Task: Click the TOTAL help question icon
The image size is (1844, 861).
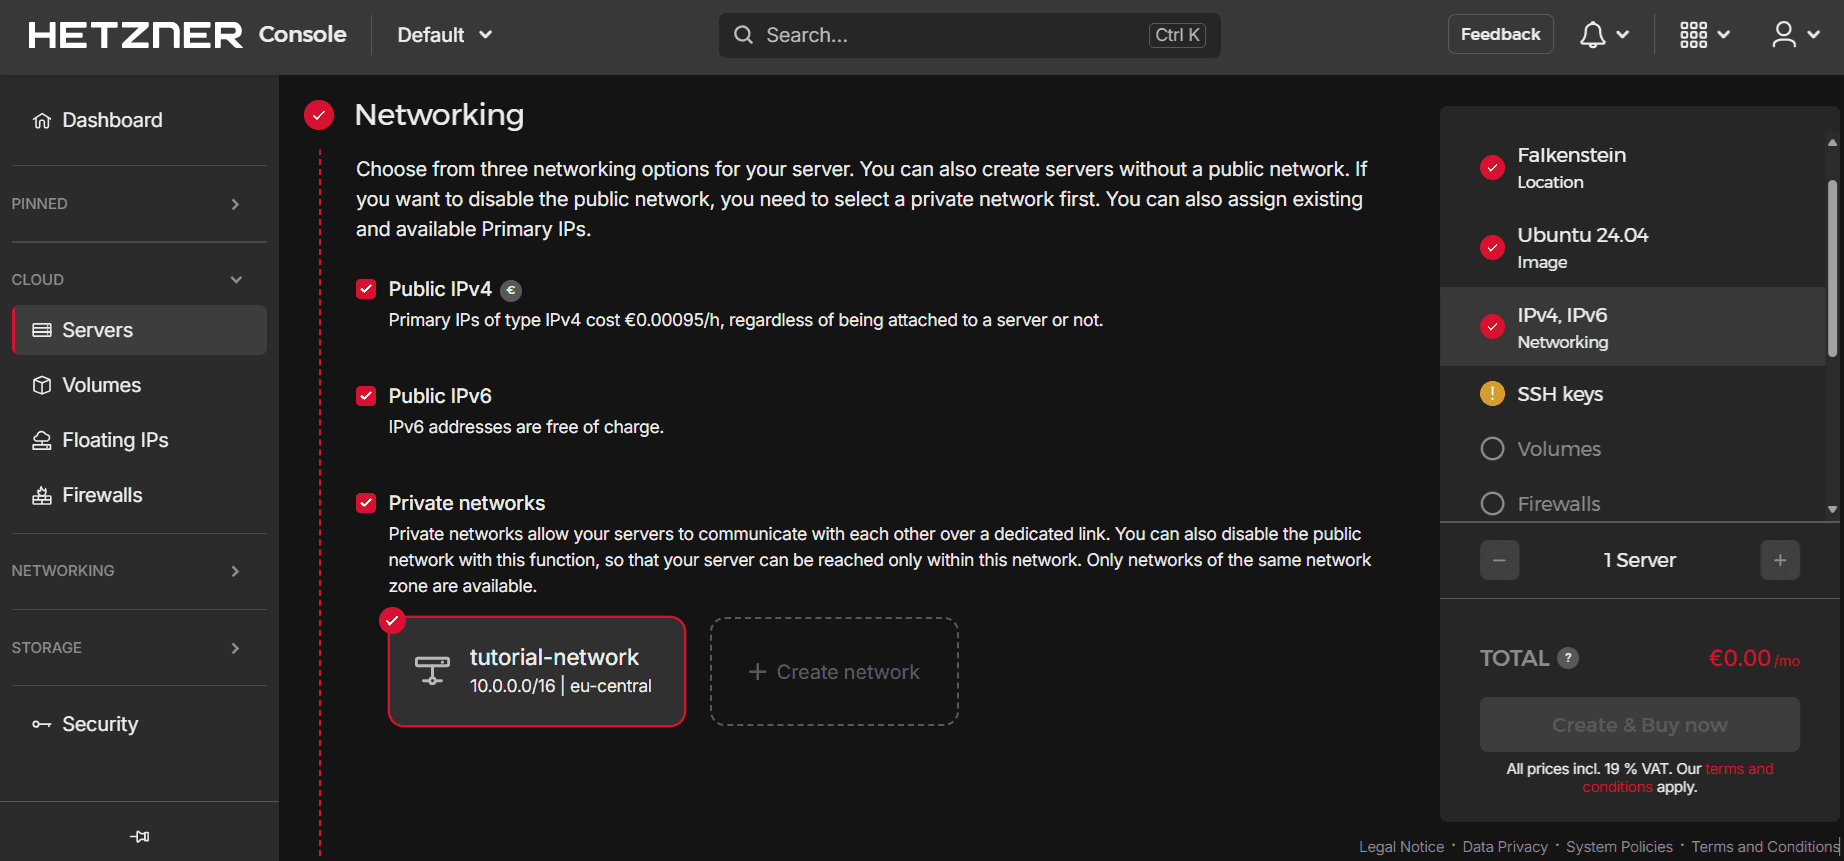Action: pos(1568,658)
